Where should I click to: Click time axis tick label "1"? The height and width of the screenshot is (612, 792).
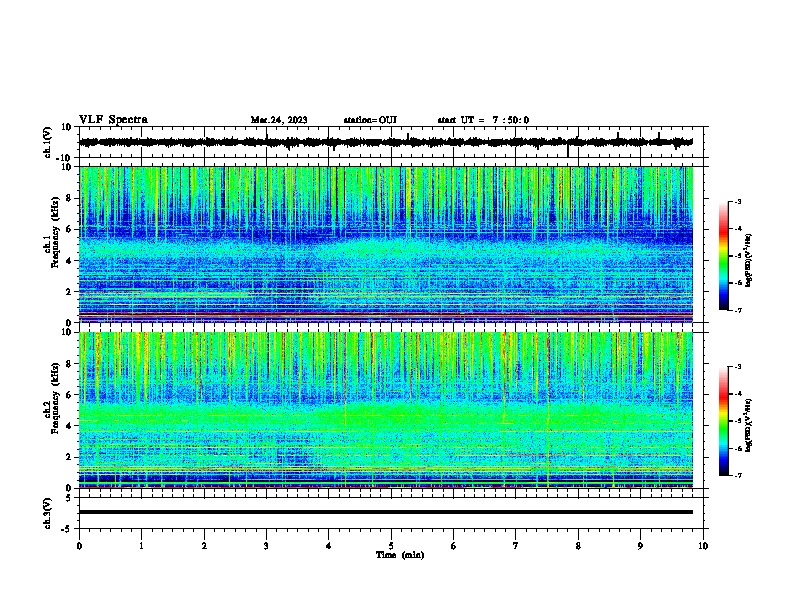tap(141, 546)
